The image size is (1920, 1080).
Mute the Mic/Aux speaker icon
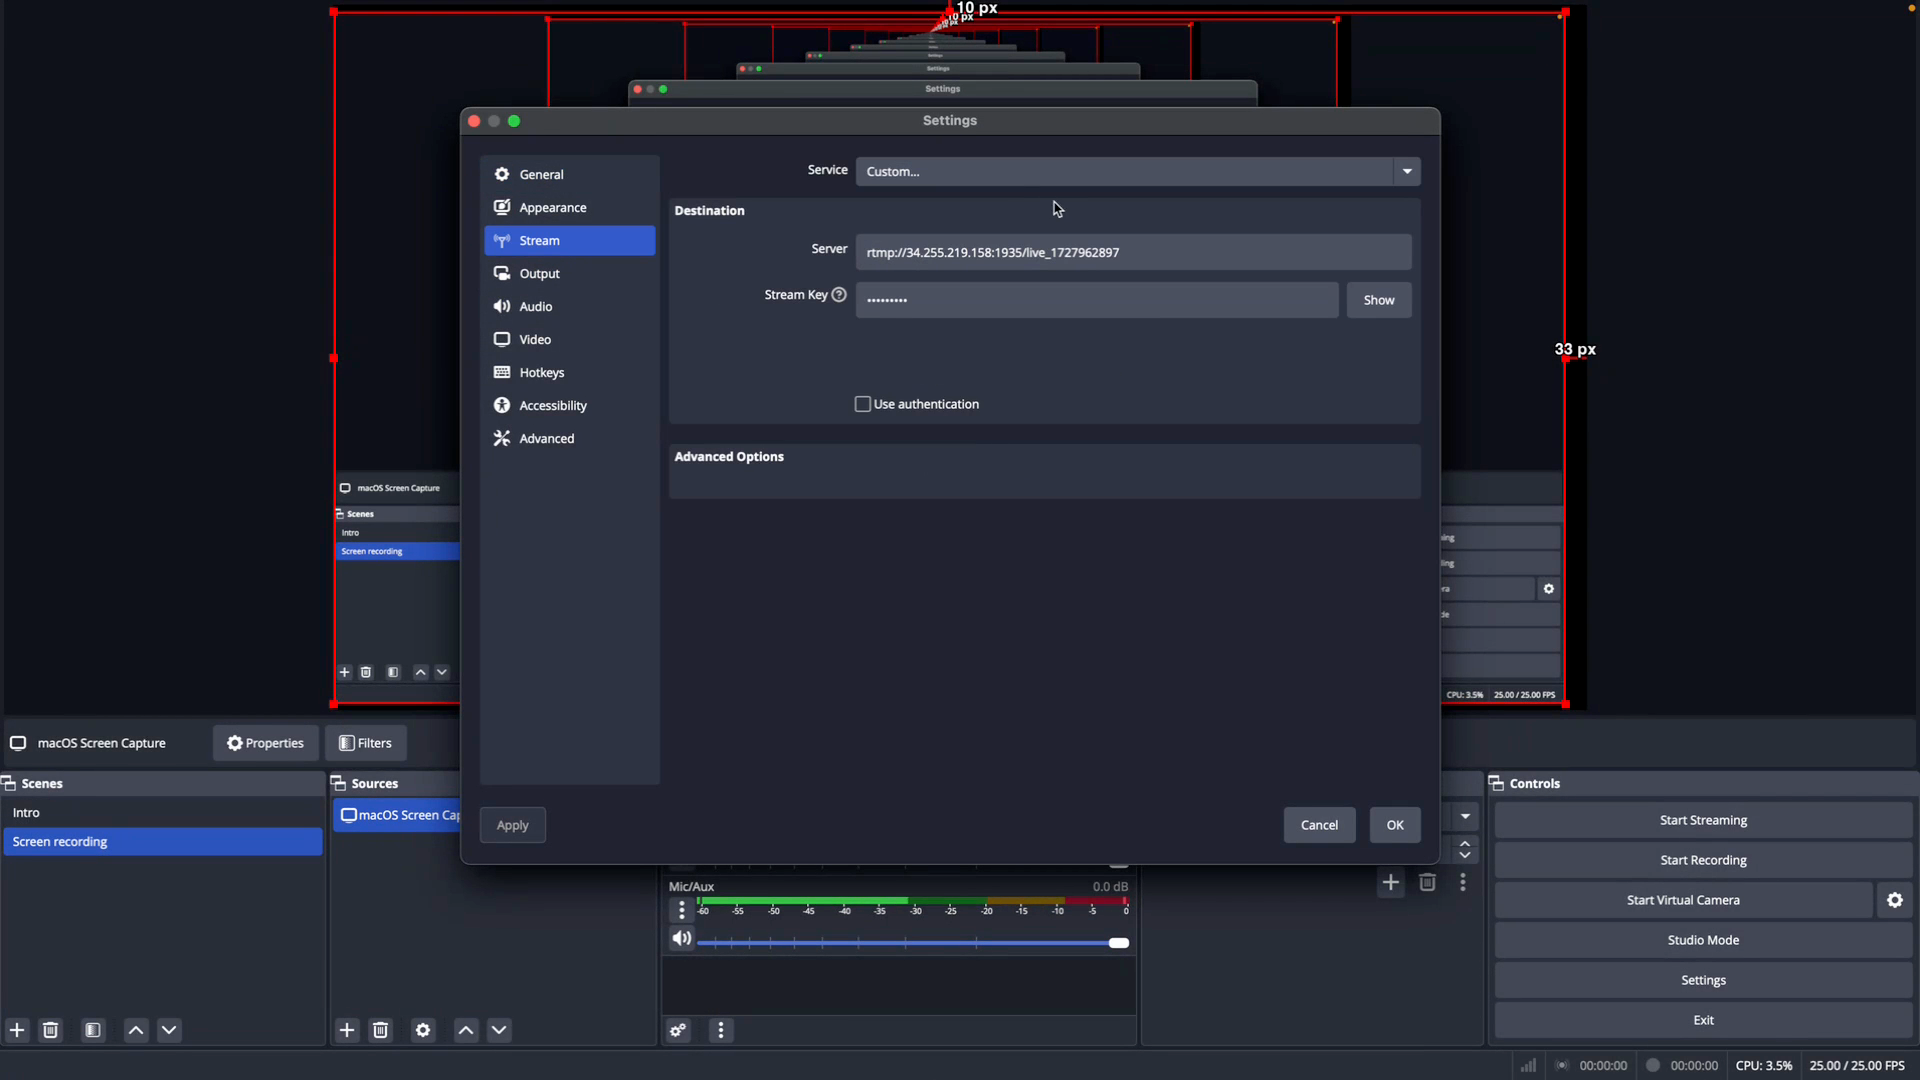point(681,939)
